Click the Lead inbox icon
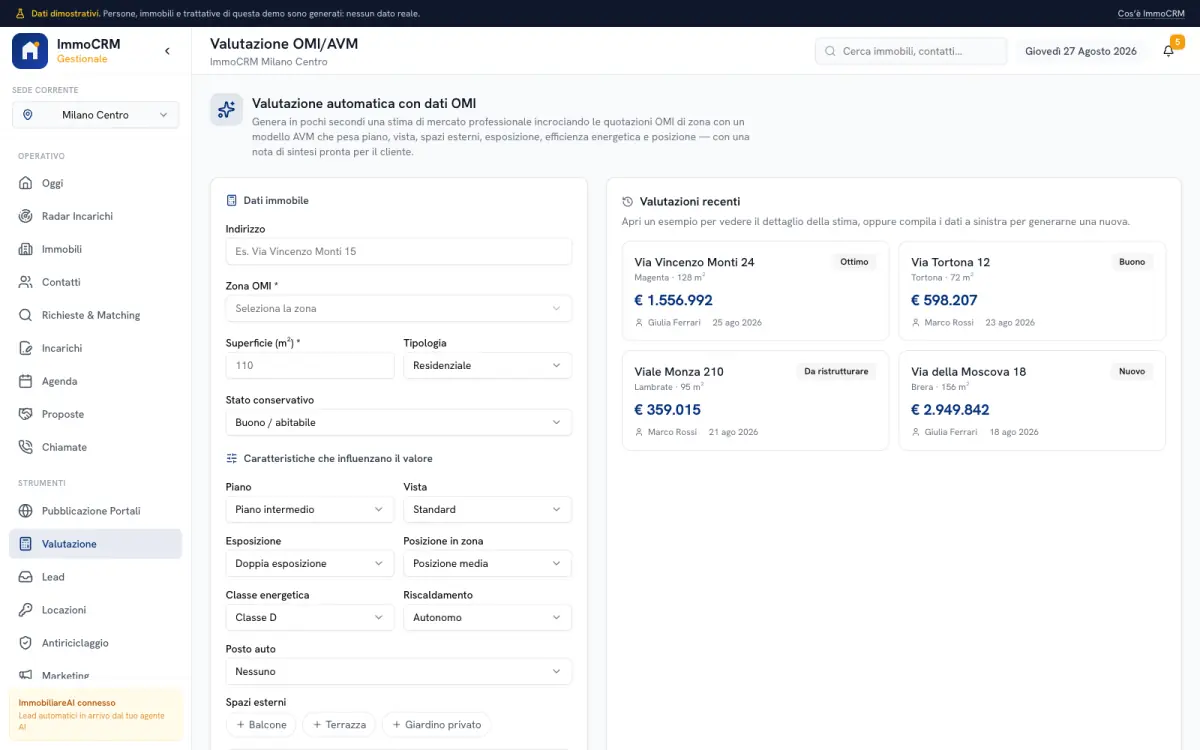The width and height of the screenshot is (1200, 750). click(26, 577)
